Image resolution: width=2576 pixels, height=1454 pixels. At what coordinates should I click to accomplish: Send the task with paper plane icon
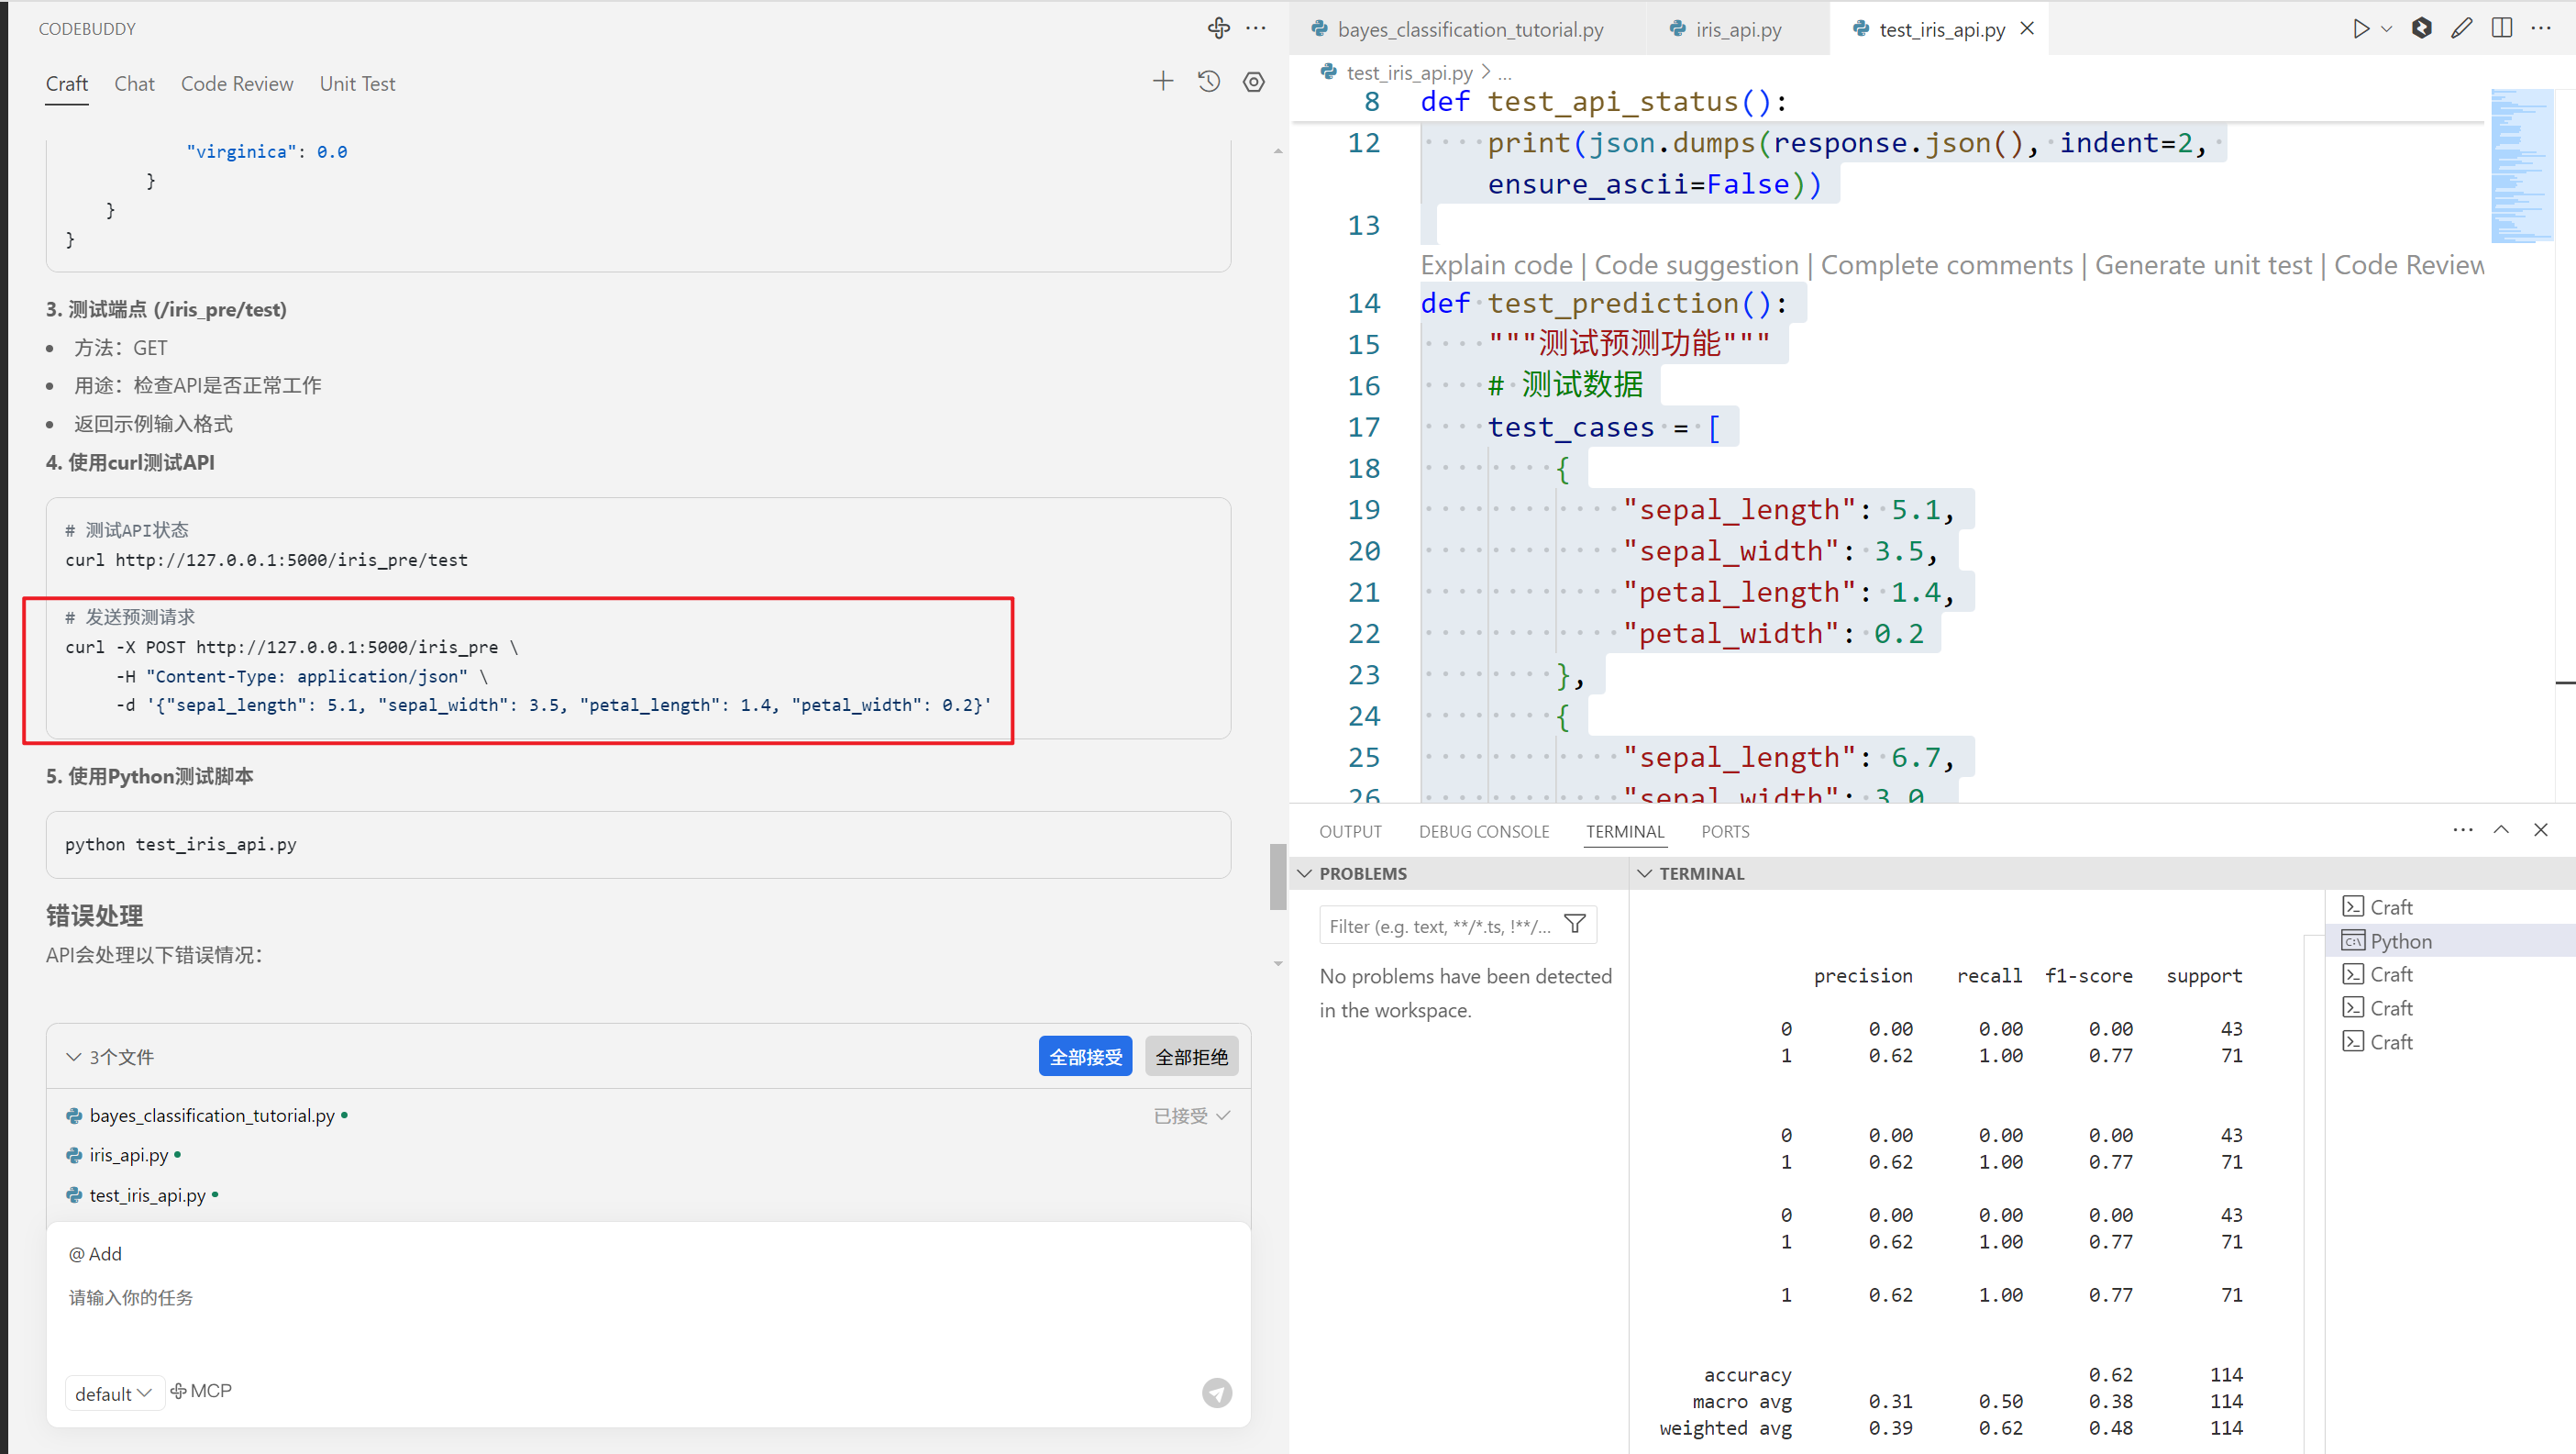[1217, 1393]
